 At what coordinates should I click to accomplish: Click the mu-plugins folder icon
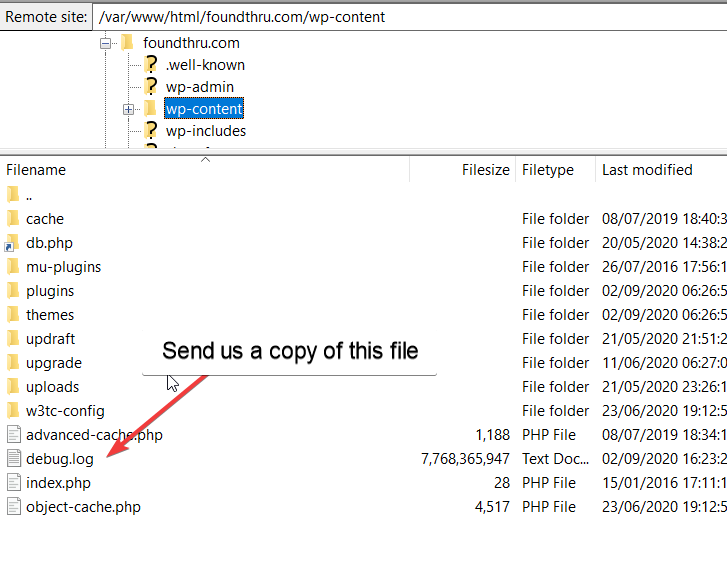[13, 266]
